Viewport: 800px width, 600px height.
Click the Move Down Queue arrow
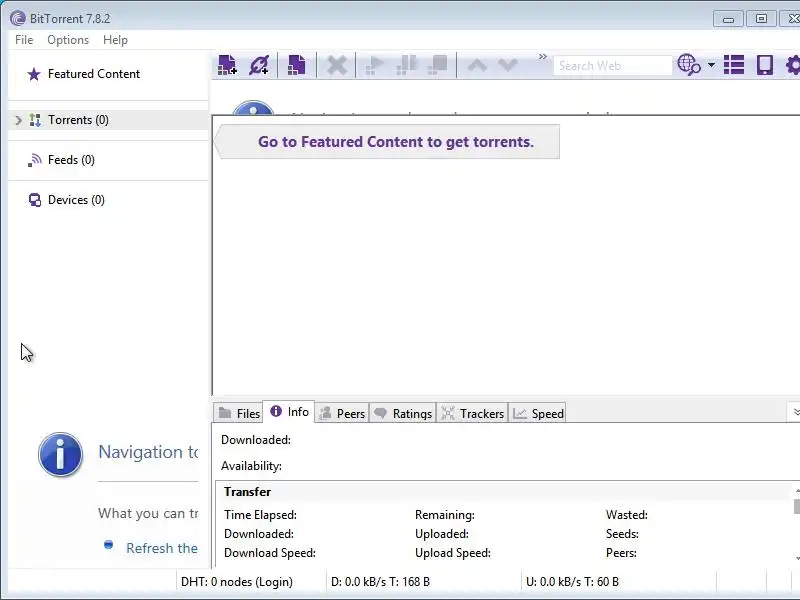click(508, 65)
